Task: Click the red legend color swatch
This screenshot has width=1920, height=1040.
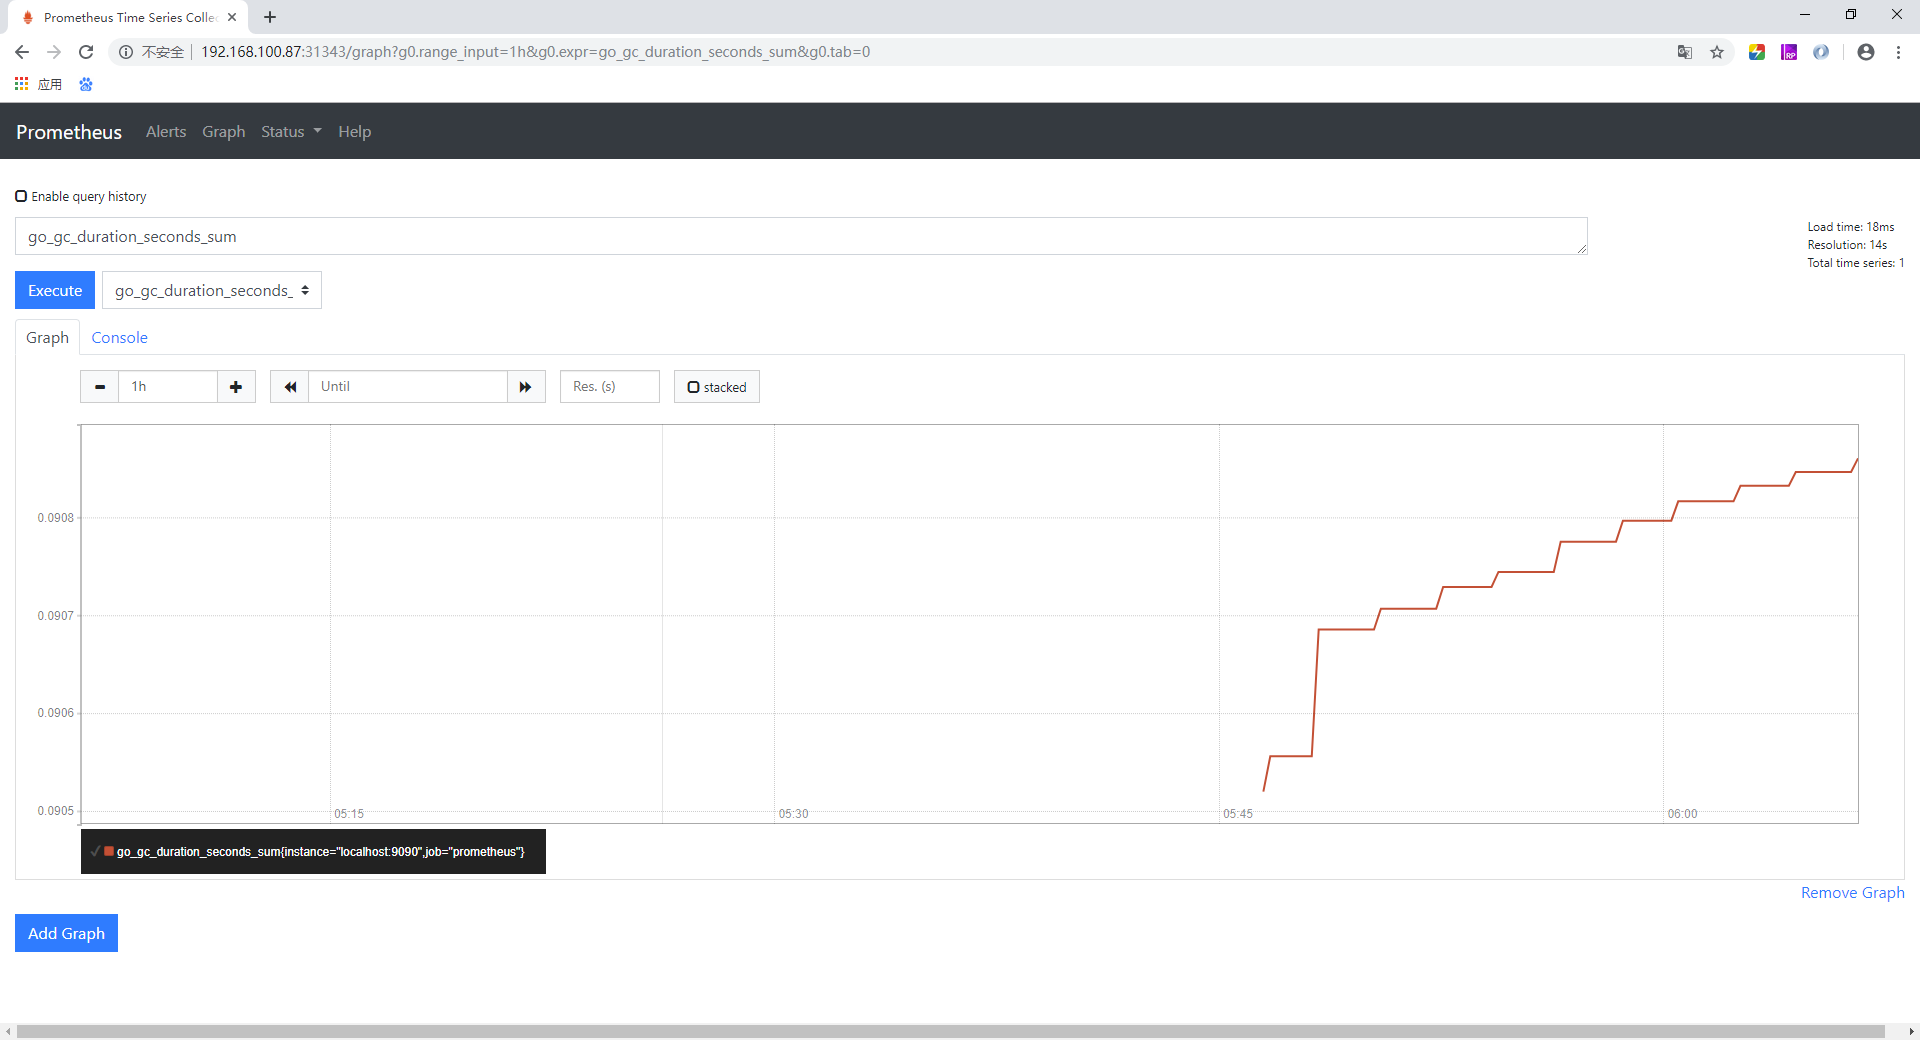Action: coord(109,851)
